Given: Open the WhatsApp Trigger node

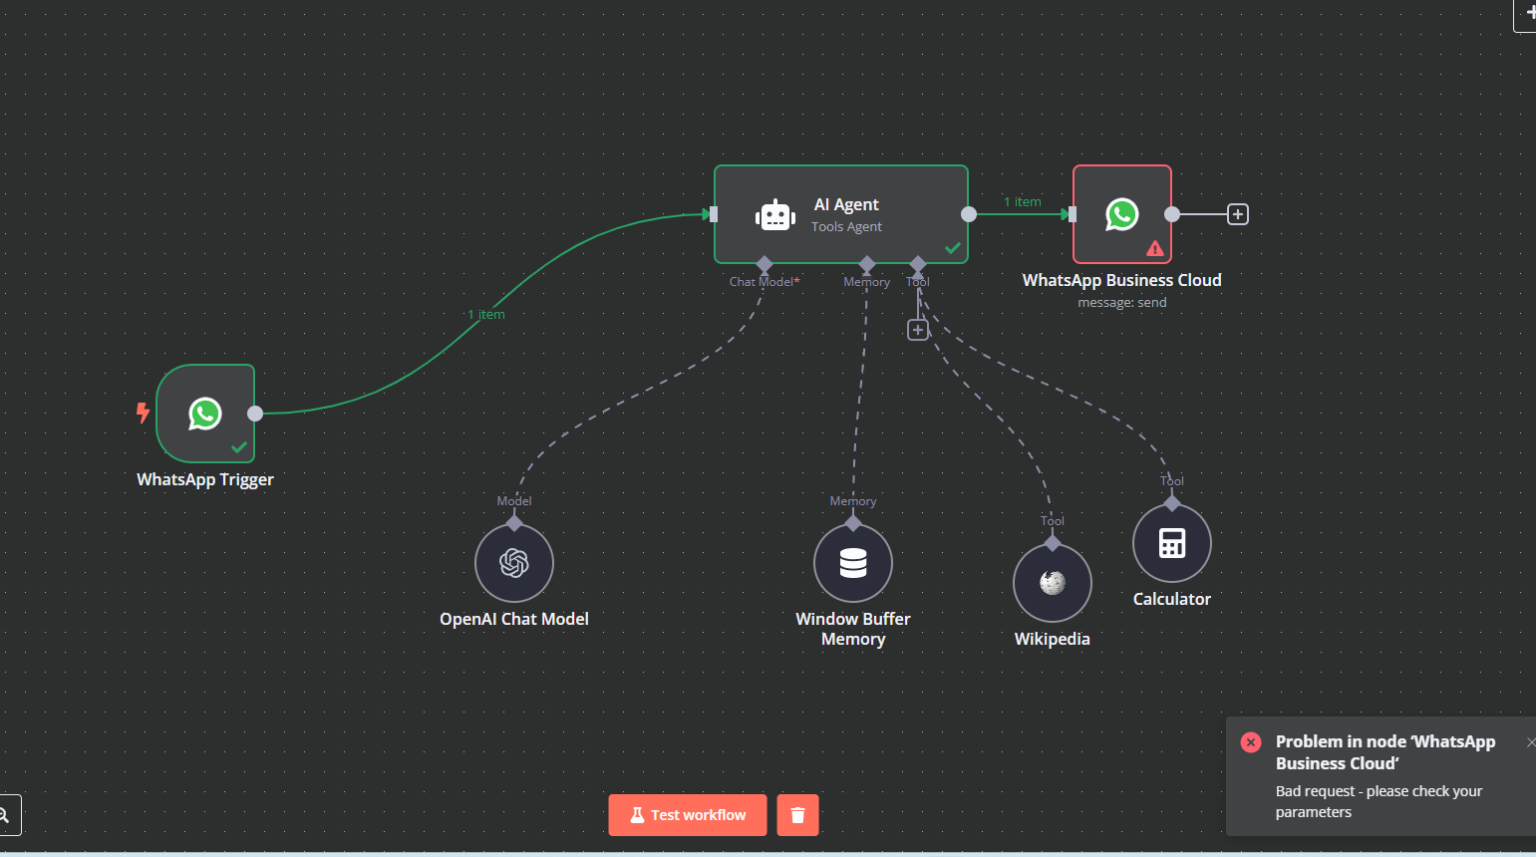Looking at the screenshot, I should [x=205, y=414].
